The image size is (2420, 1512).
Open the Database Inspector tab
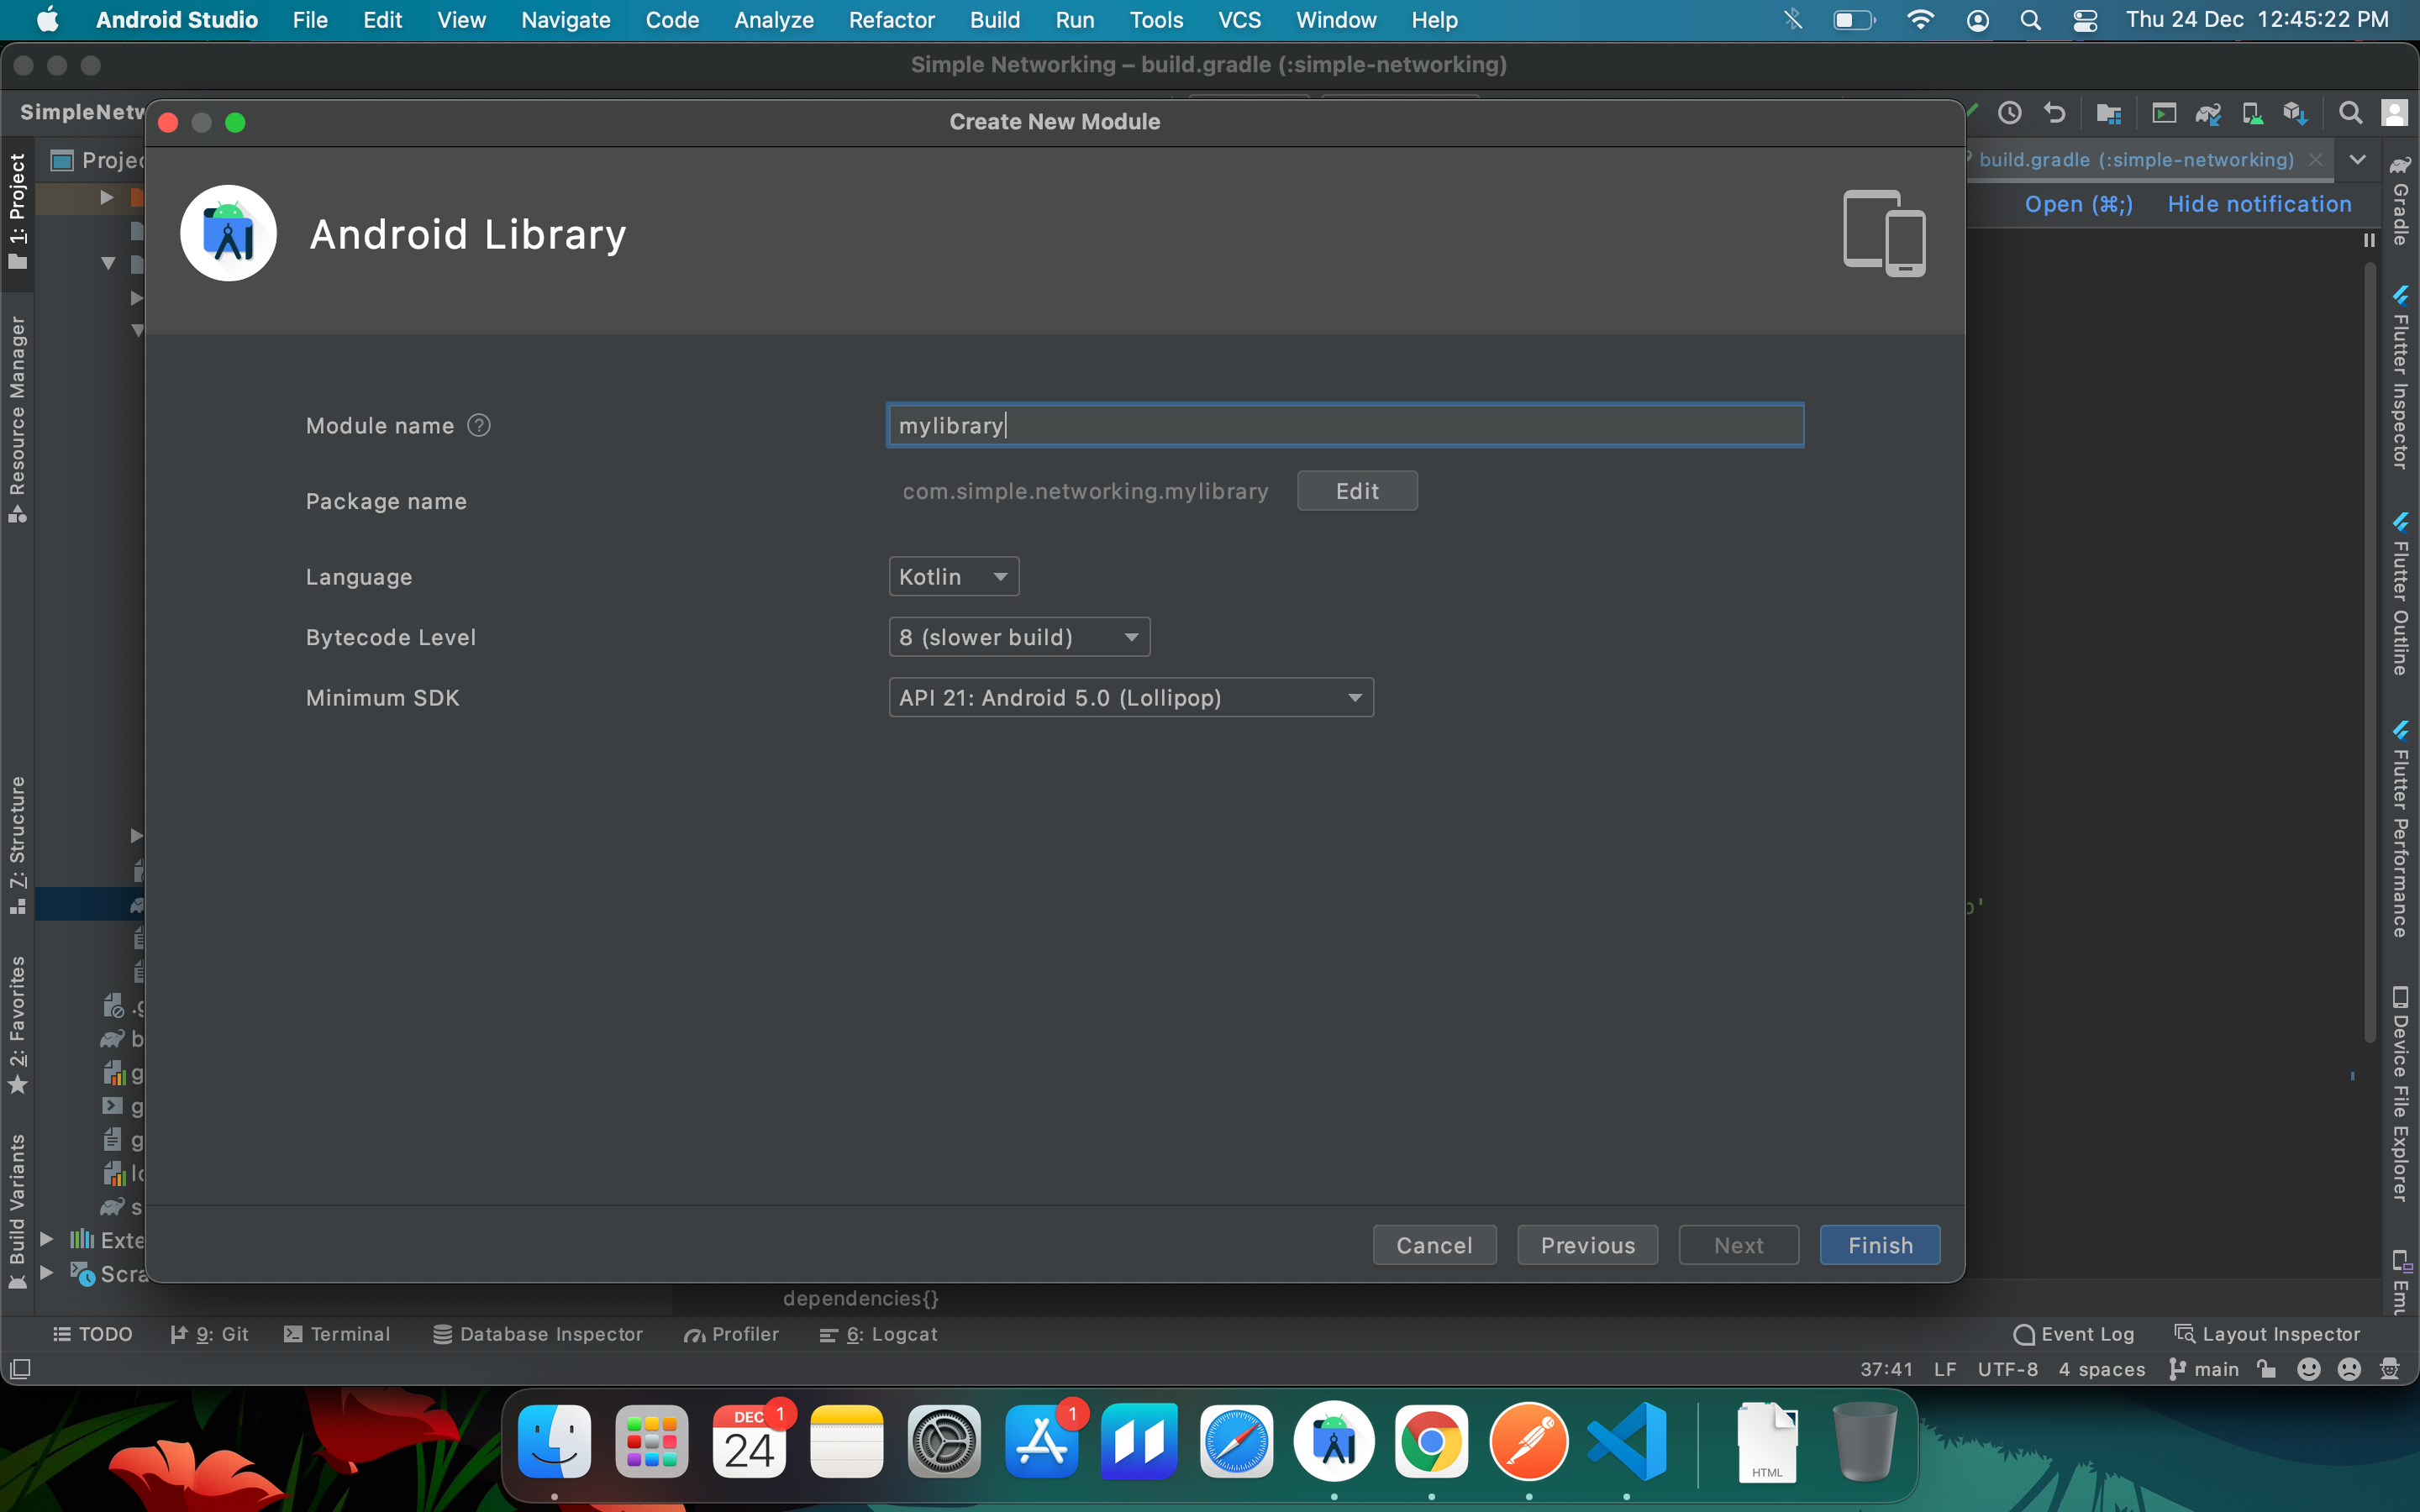538,1334
